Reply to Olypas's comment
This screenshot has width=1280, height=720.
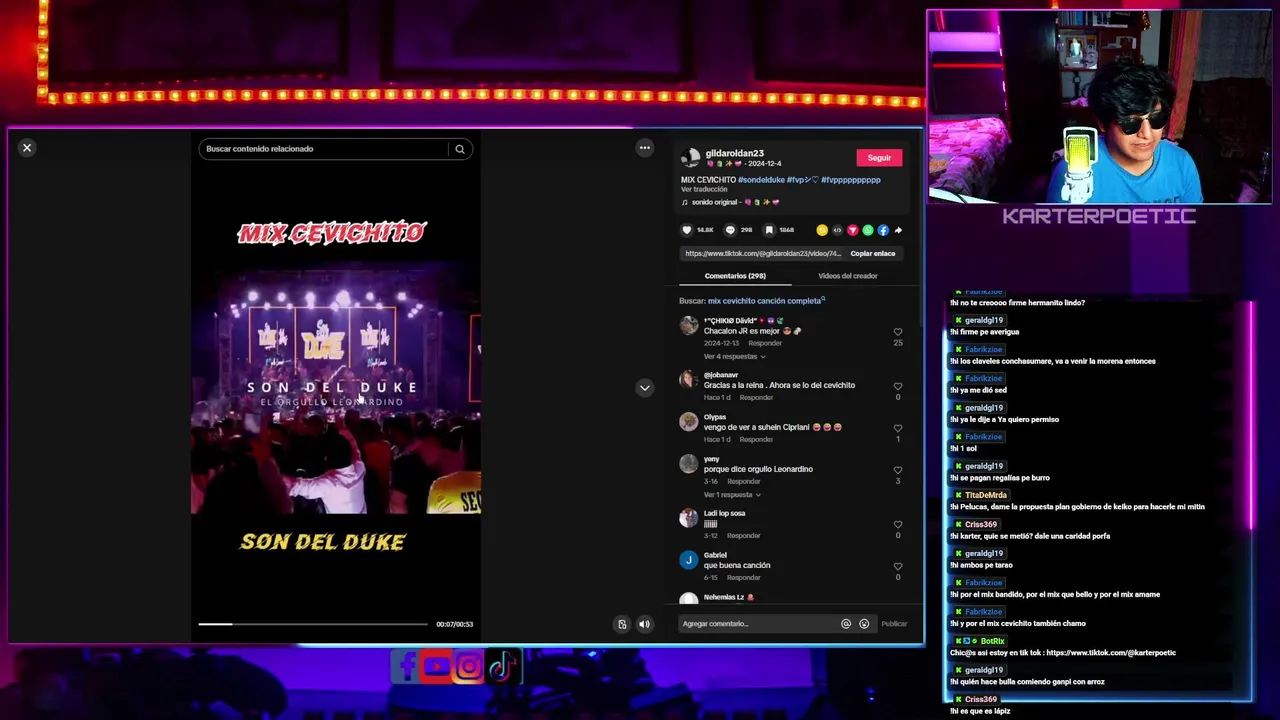click(x=756, y=440)
